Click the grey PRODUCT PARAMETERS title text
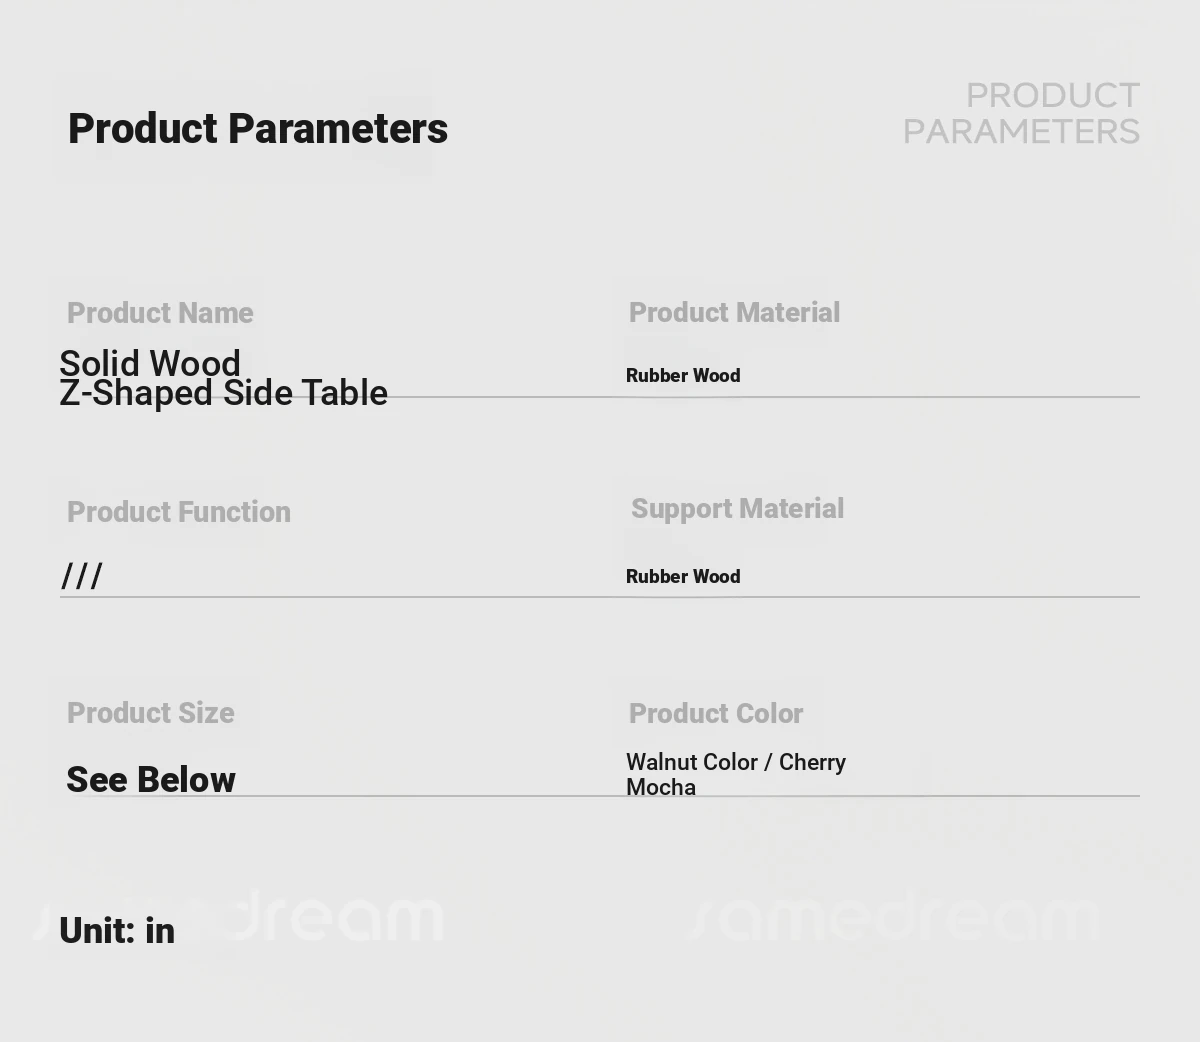Viewport: 1200px width, 1042px height. tap(1021, 113)
